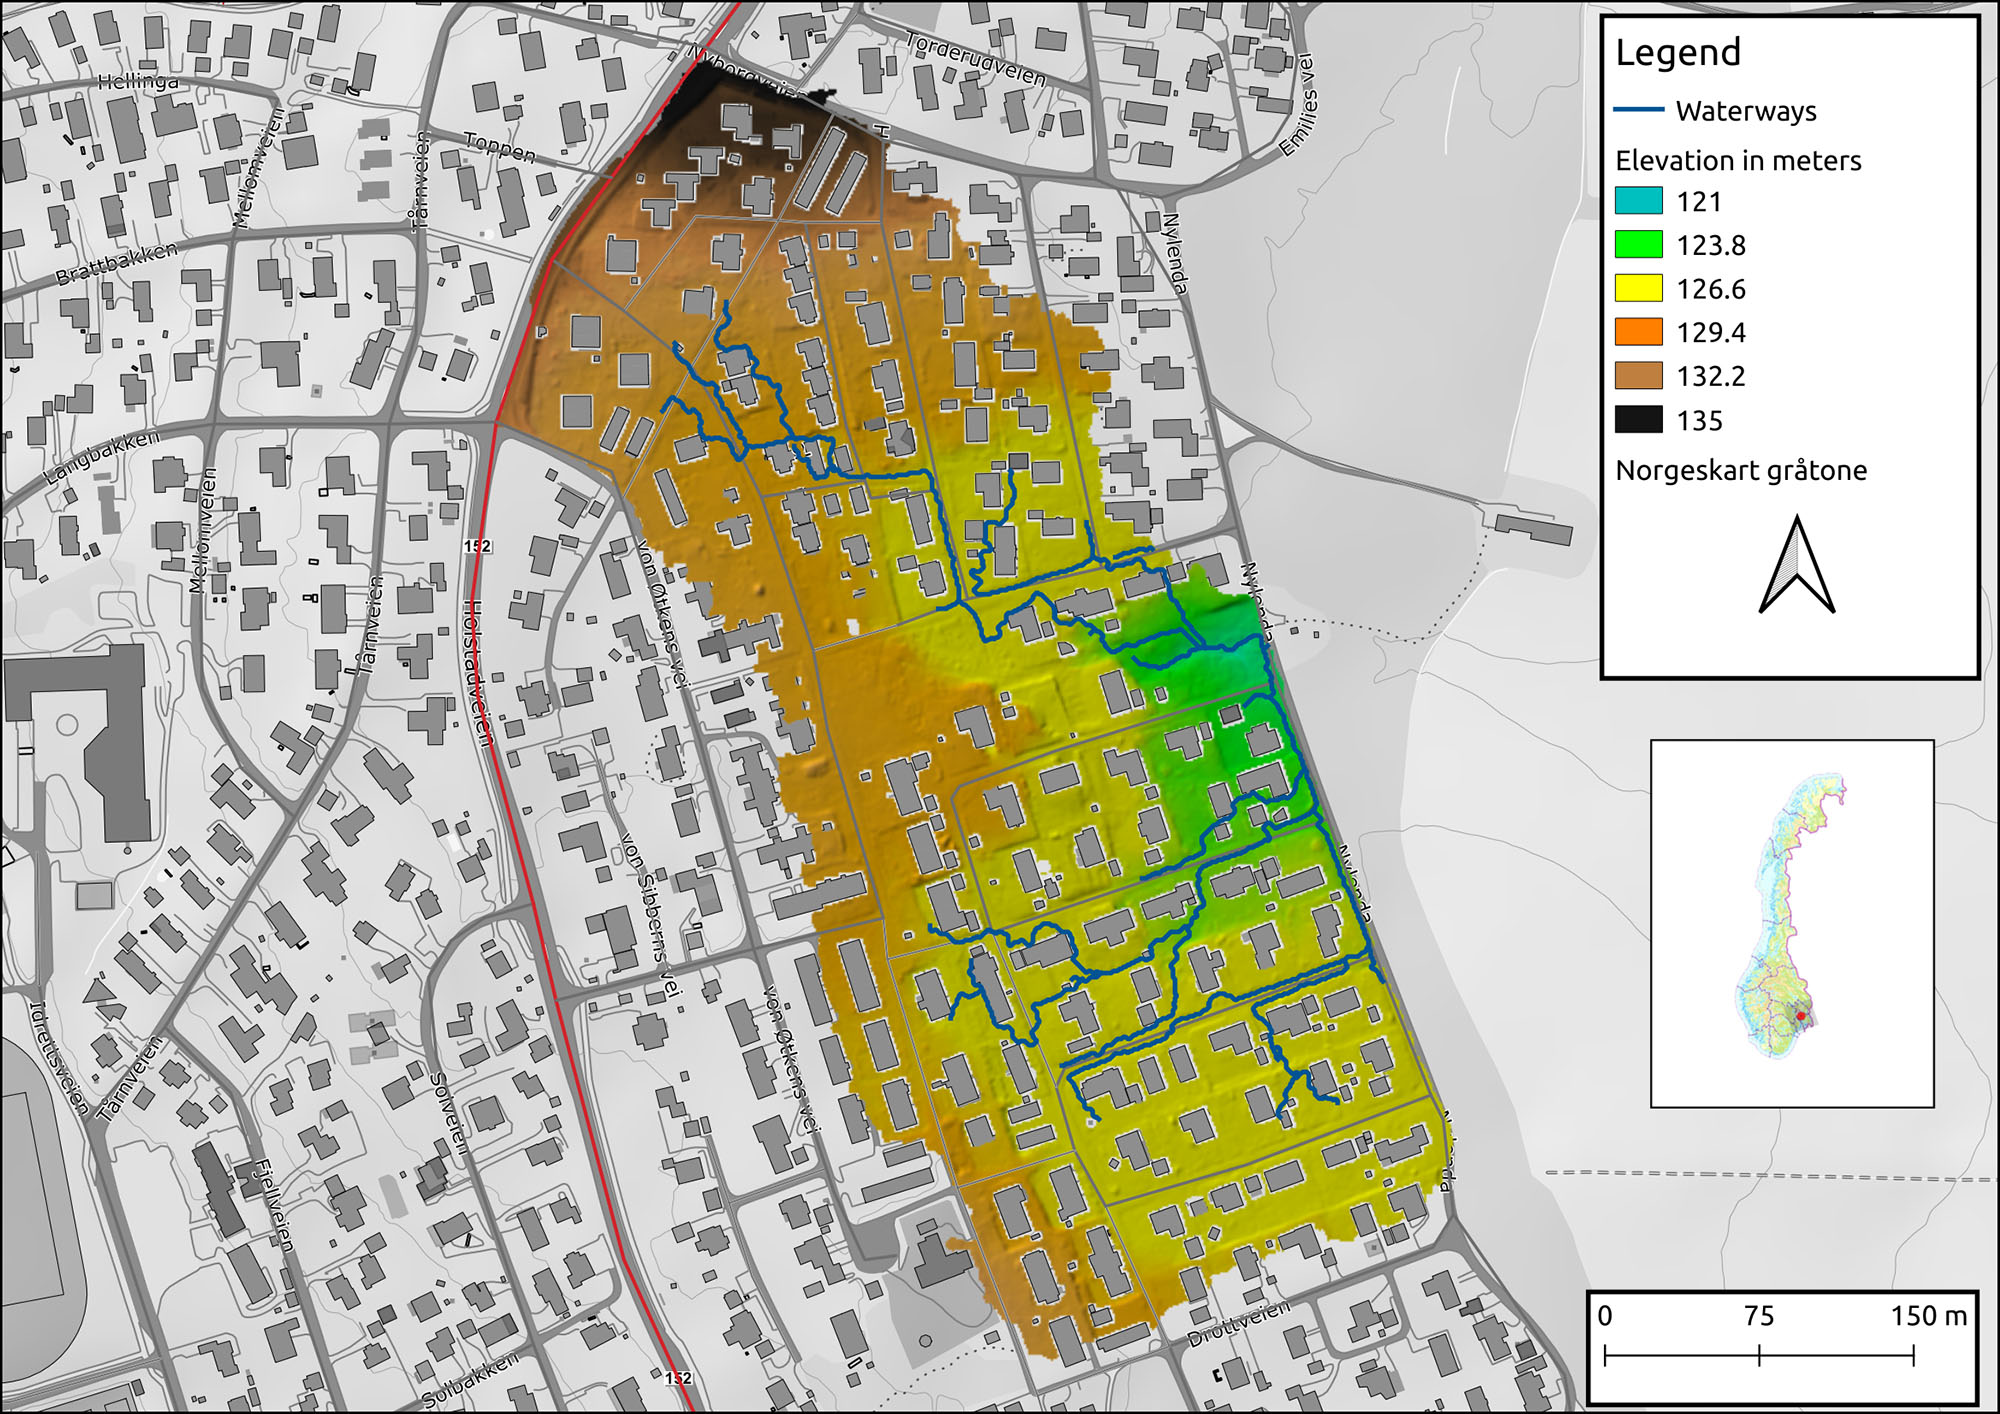Click the Legend title text
This screenshot has height=1414, width=2000.
tap(1678, 52)
